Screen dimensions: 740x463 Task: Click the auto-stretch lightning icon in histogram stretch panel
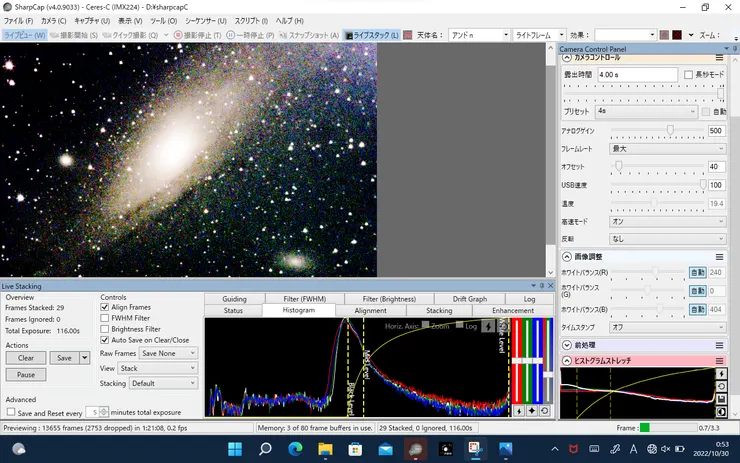point(721,374)
